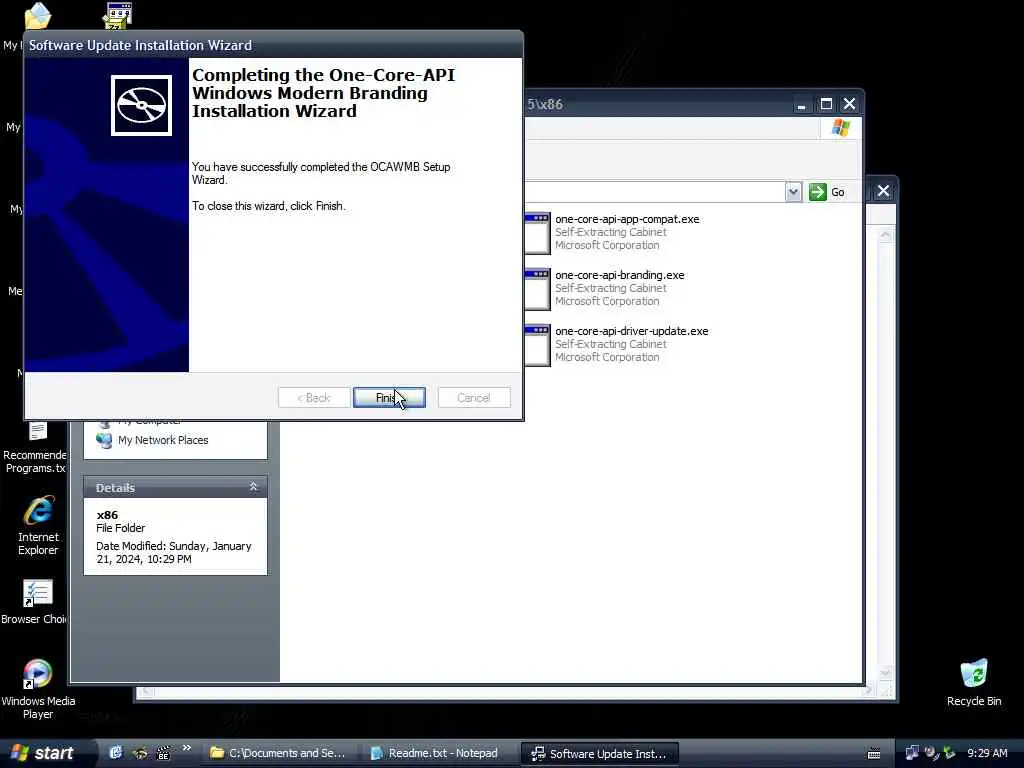The image size is (1024, 768).
Task: Close the background window behind Explorer
Action: 883,191
